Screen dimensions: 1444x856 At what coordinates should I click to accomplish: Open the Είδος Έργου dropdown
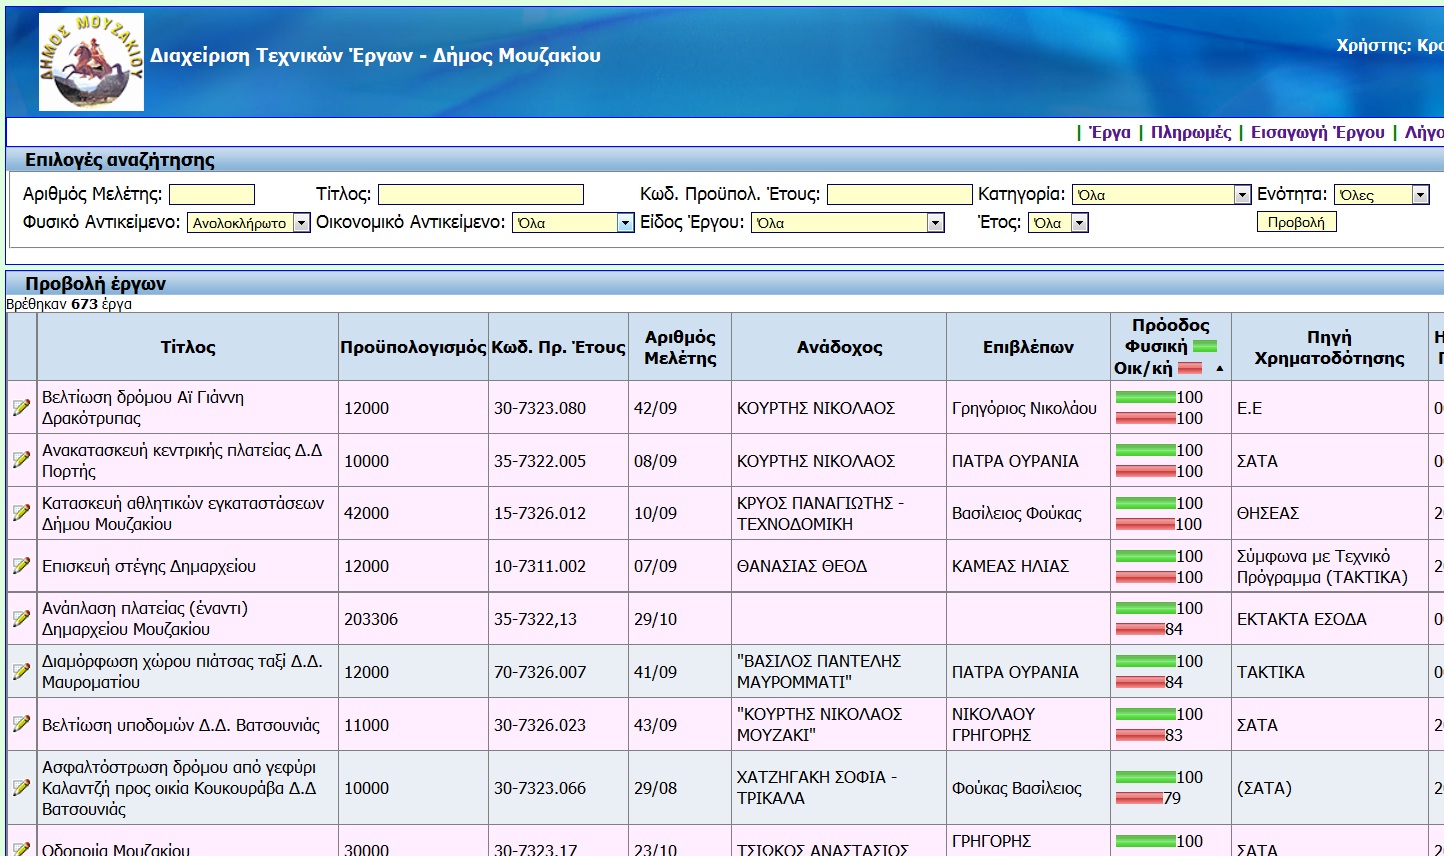click(x=847, y=223)
